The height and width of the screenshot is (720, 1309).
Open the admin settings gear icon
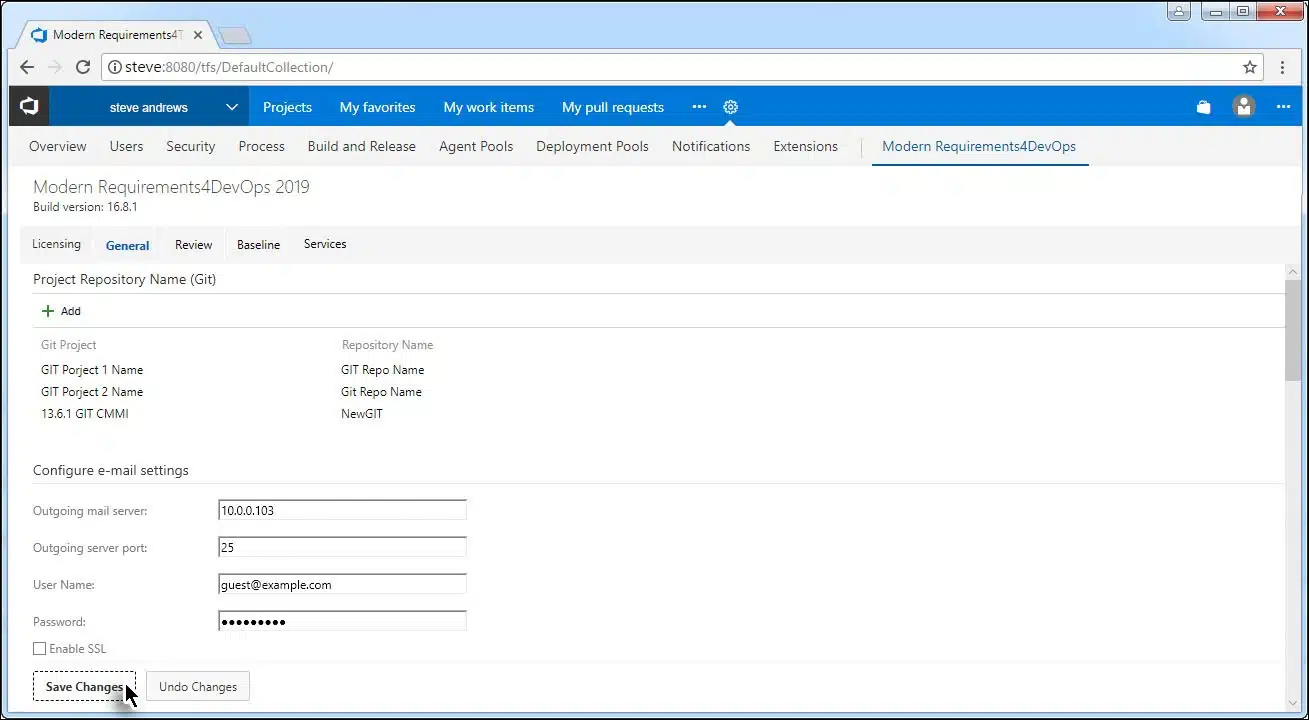[730, 107]
